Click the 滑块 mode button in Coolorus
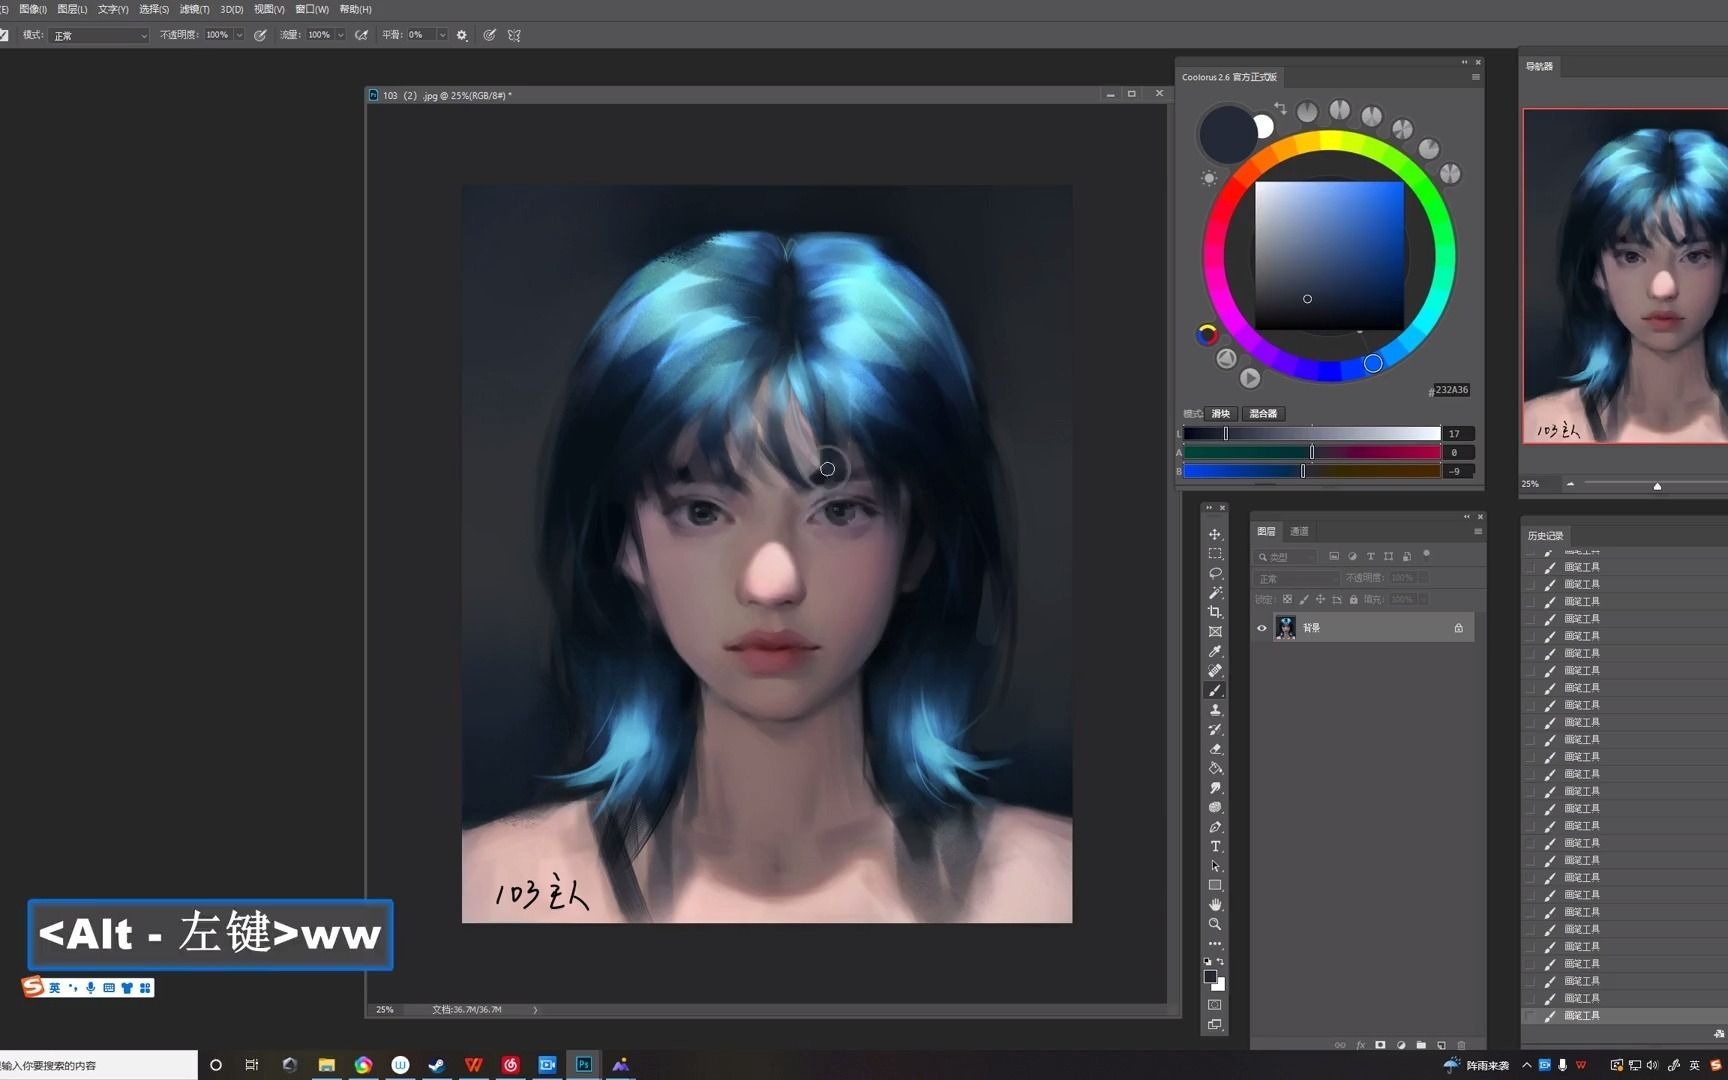This screenshot has width=1728, height=1080. pos(1221,413)
